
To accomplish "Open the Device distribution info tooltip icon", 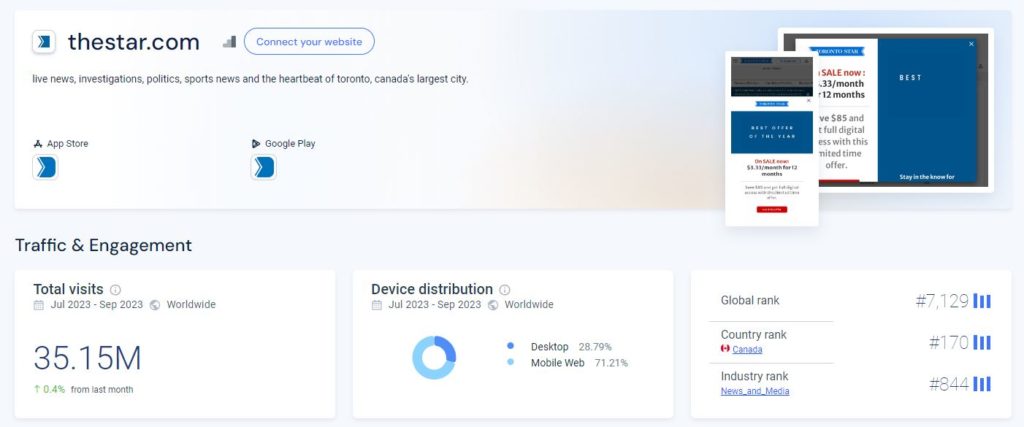I will 505,289.
